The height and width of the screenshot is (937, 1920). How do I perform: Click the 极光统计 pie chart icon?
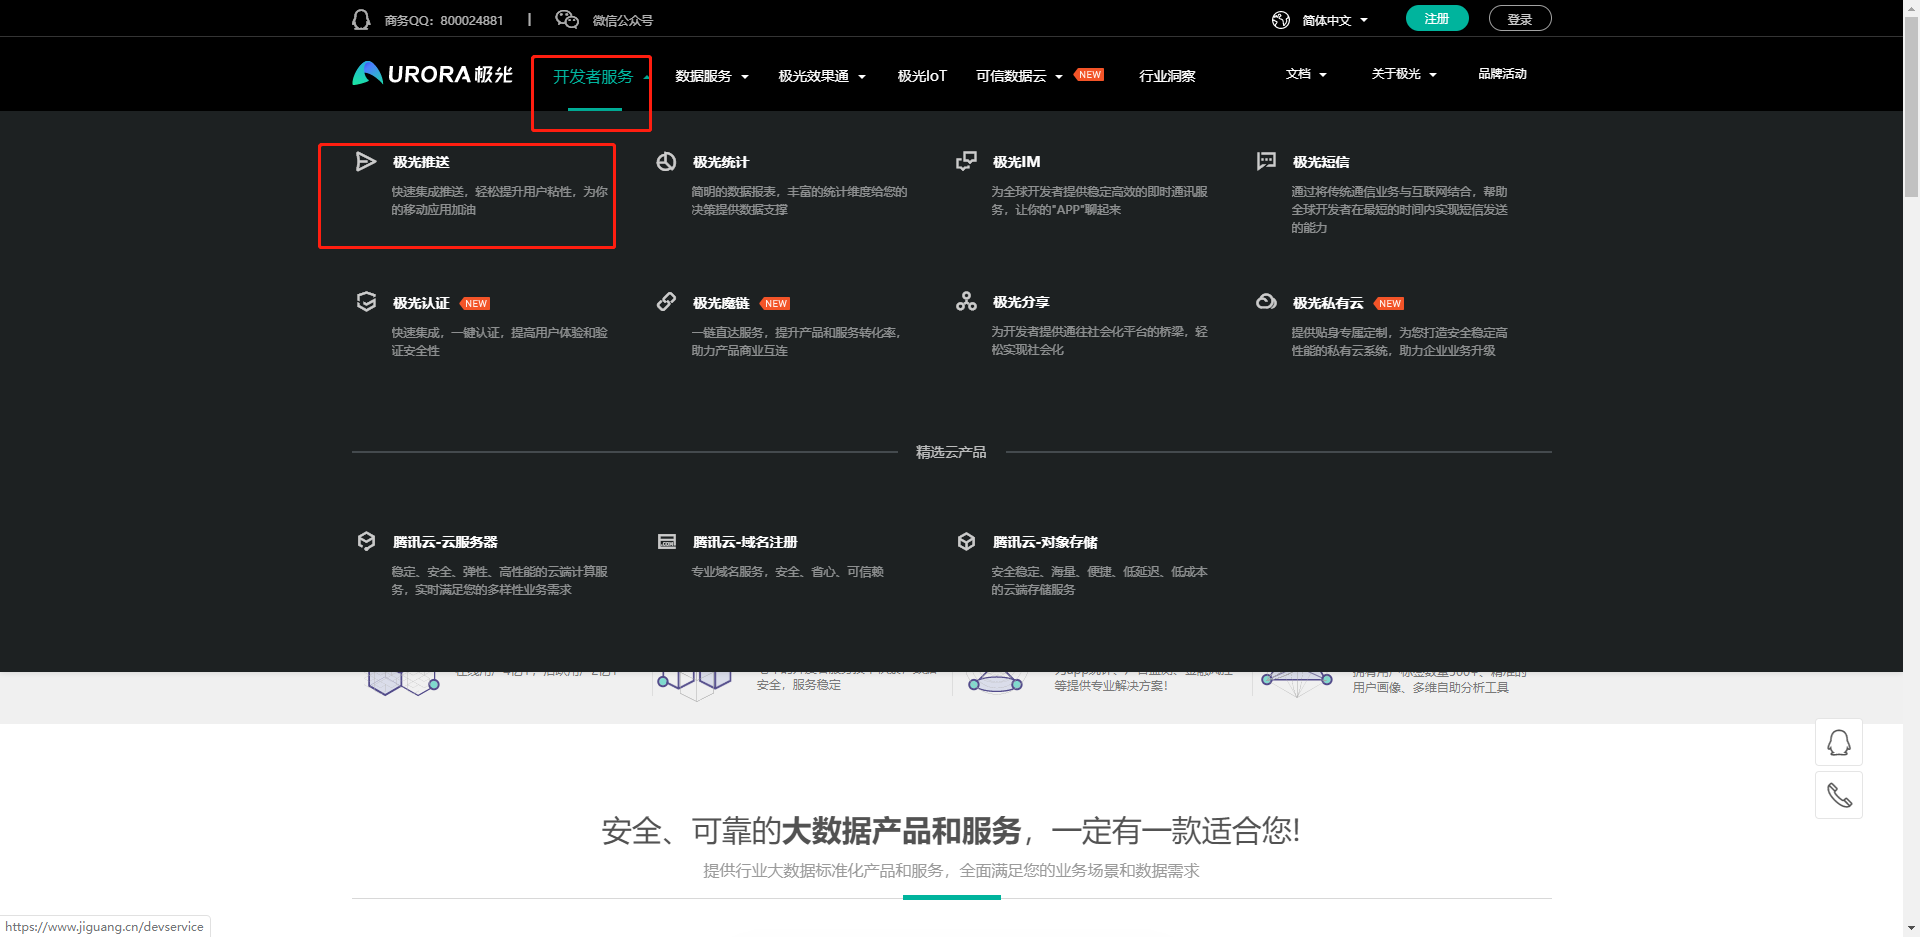(666, 162)
